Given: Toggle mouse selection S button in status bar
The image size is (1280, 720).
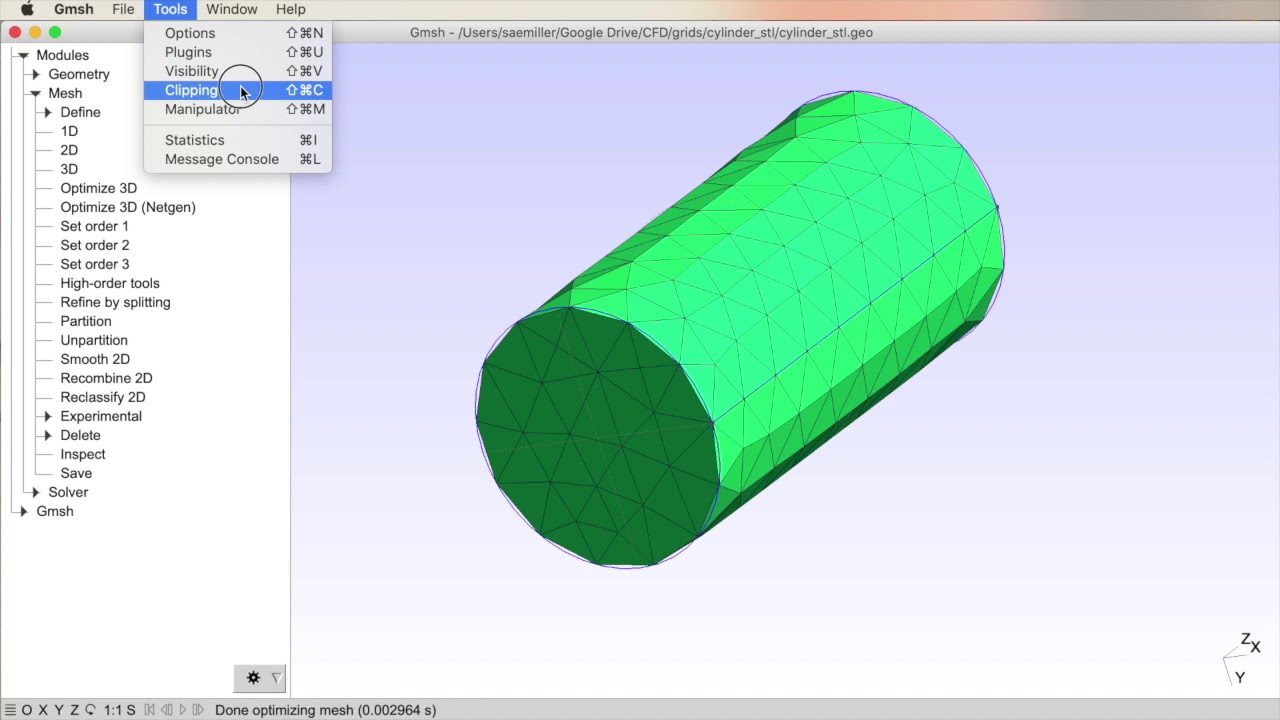Looking at the screenshot, I should click(x=131, y=710).
